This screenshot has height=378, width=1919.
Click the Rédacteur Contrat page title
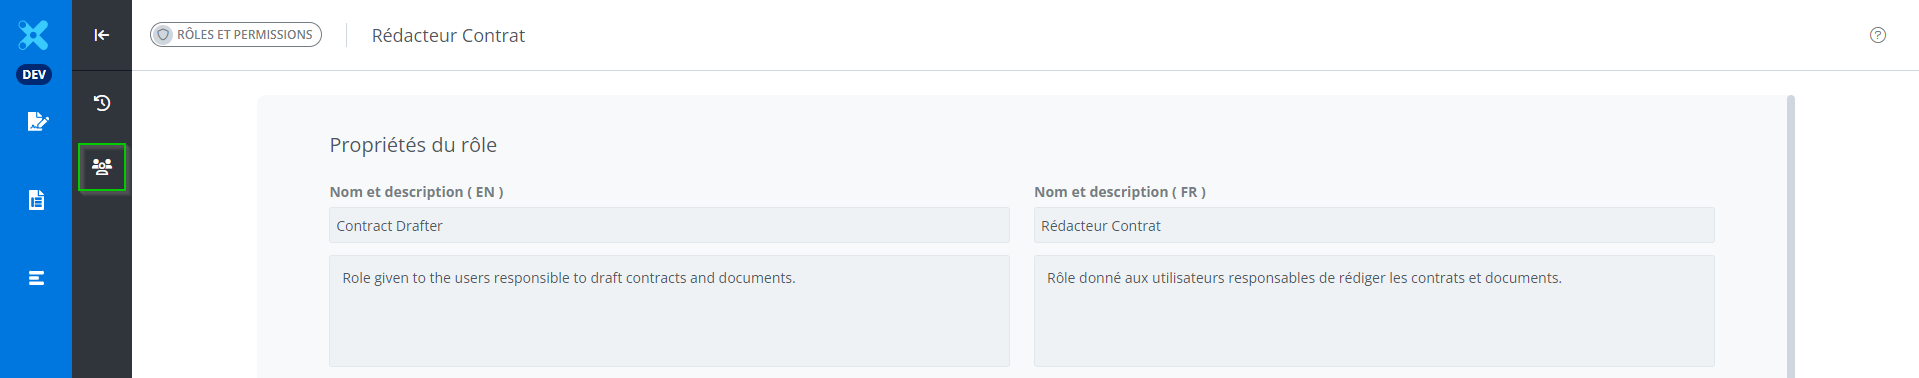coord(448,35)
